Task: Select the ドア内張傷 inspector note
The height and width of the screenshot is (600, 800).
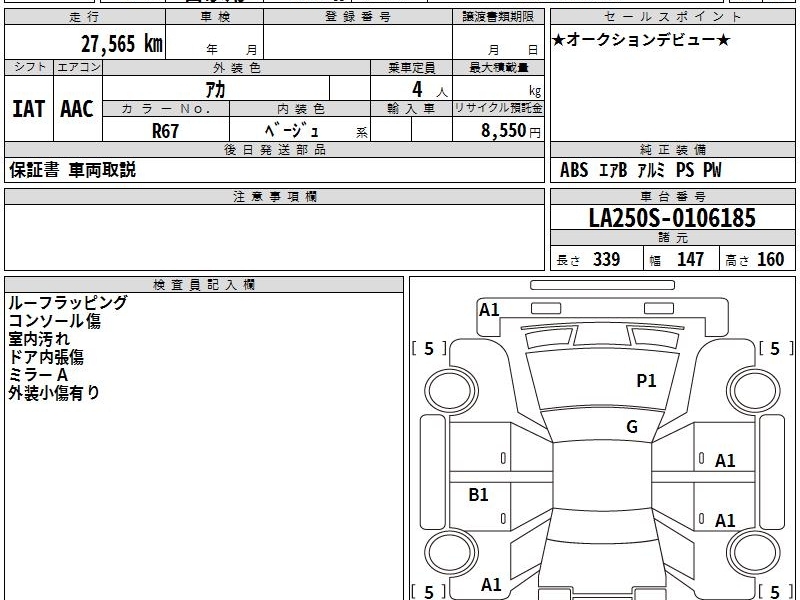Action: coord(46,357)
